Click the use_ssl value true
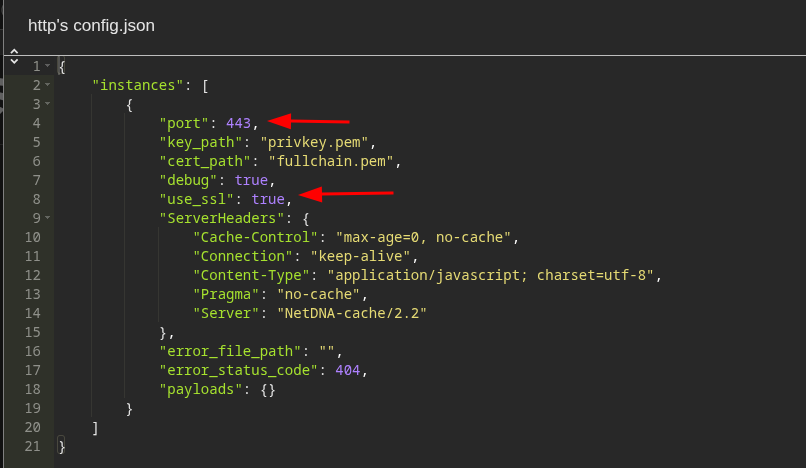The image size is (806, 468). tap(268, 200)
